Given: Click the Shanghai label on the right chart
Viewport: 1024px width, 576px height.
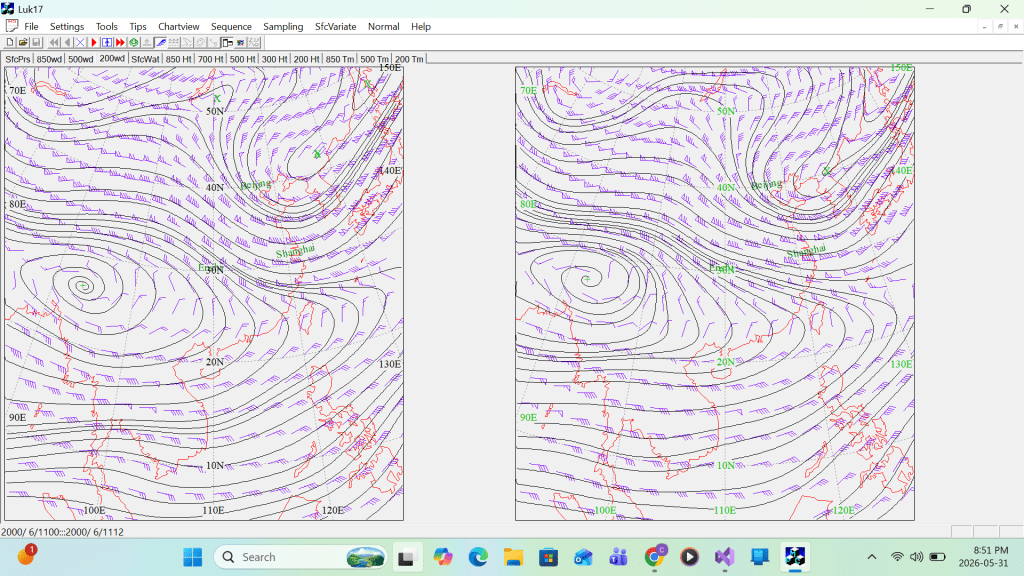Looking at the screenshot, I should (806, 251).
